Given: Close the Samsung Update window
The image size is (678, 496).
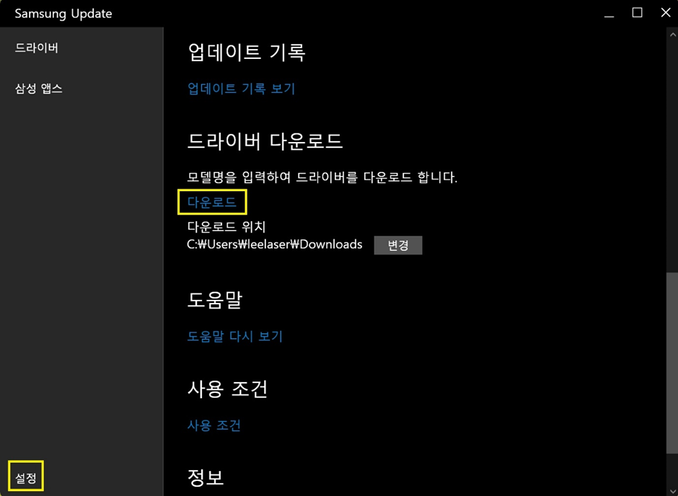Looking at the screenshot, I should (x=665, y=13).
